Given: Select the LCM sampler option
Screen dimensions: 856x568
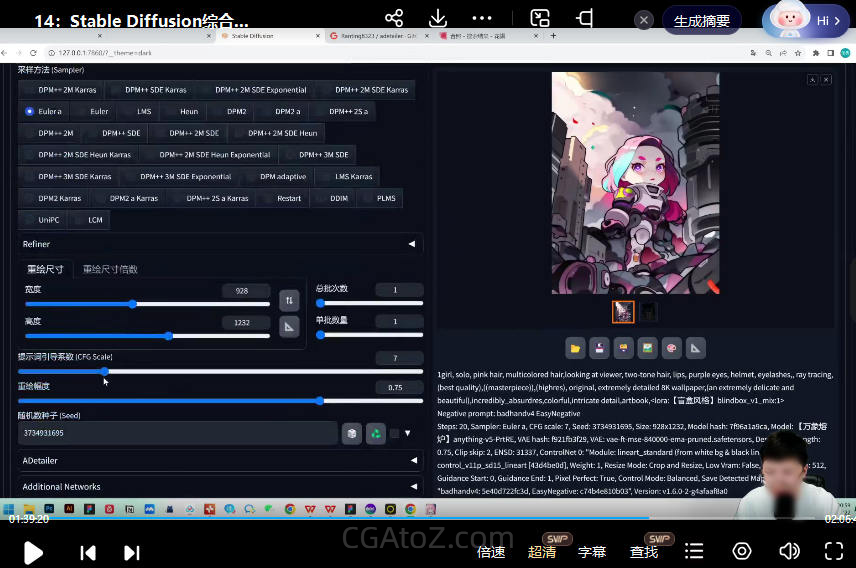Looking at the screenshot, I should [94, 220].
